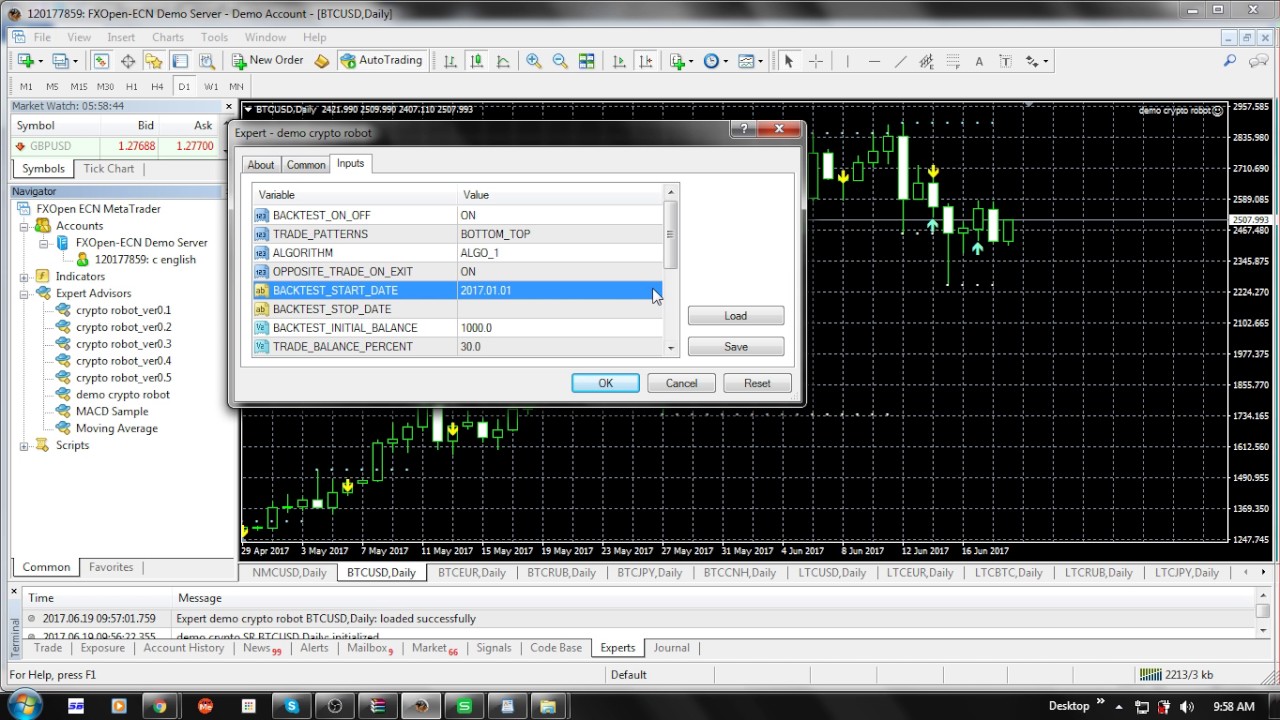The height and width of the screenshot is (720, 1280).
Task: Toggle the Navigator star-folder toolbar icon
Action: coord(153,61)
